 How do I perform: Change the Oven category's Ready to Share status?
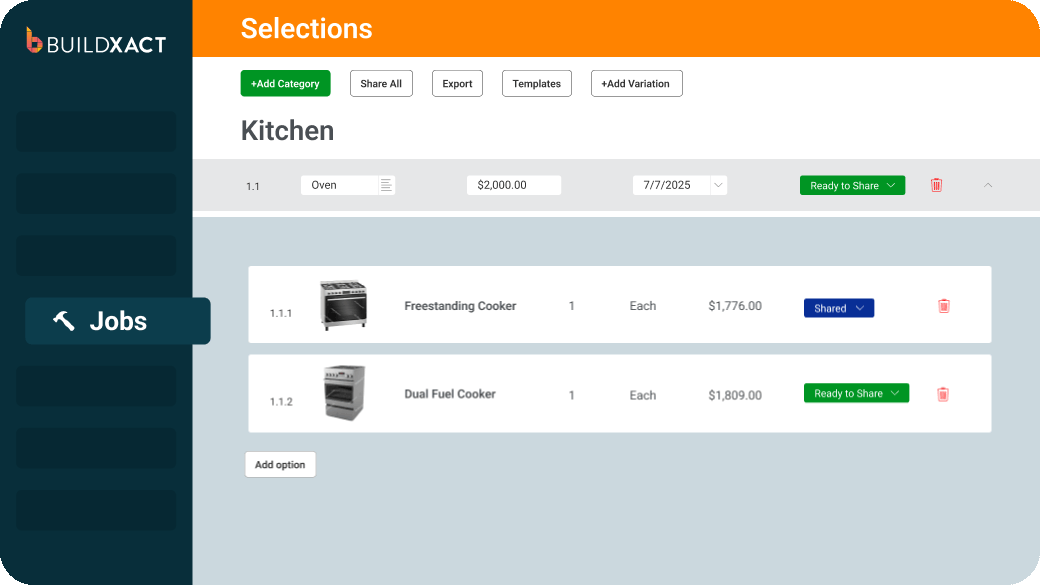(852, 185)
